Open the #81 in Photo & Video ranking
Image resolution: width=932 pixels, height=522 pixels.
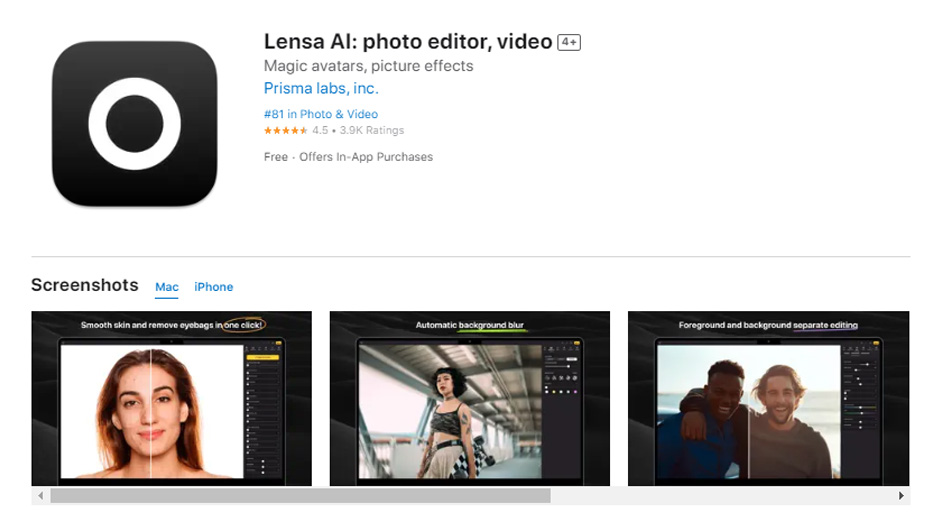(x=321, y=114)
